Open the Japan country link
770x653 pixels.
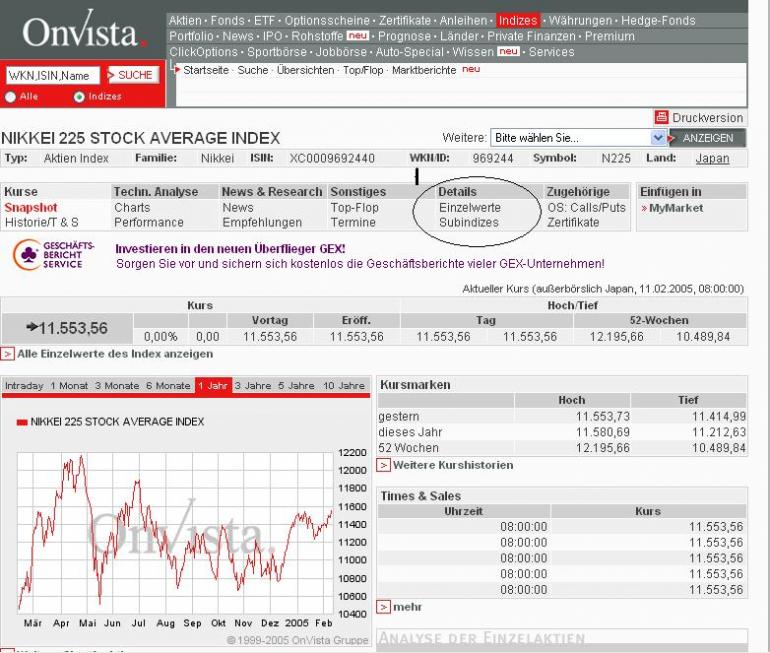click(712, 158)
